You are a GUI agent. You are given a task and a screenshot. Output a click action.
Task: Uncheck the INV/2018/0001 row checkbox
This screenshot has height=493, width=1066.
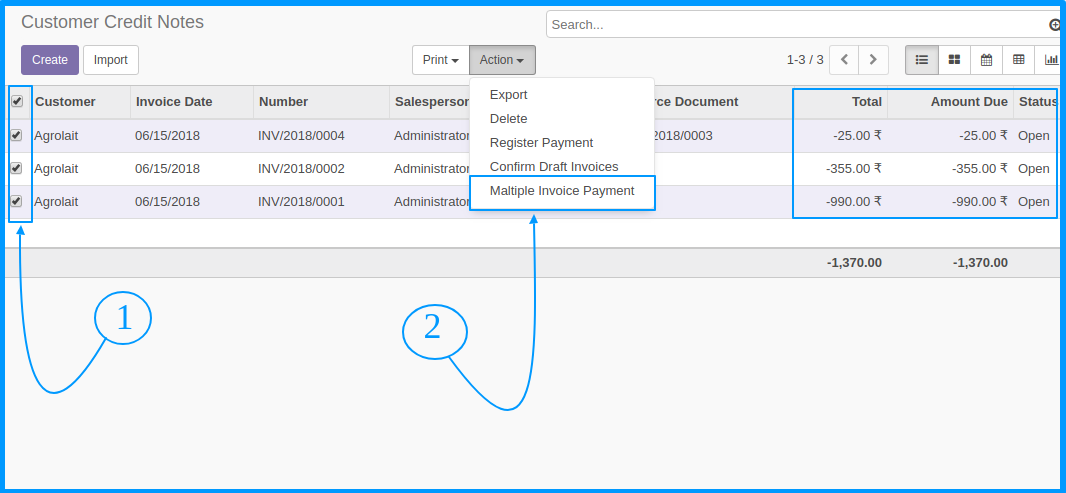(x=16, y=201)
